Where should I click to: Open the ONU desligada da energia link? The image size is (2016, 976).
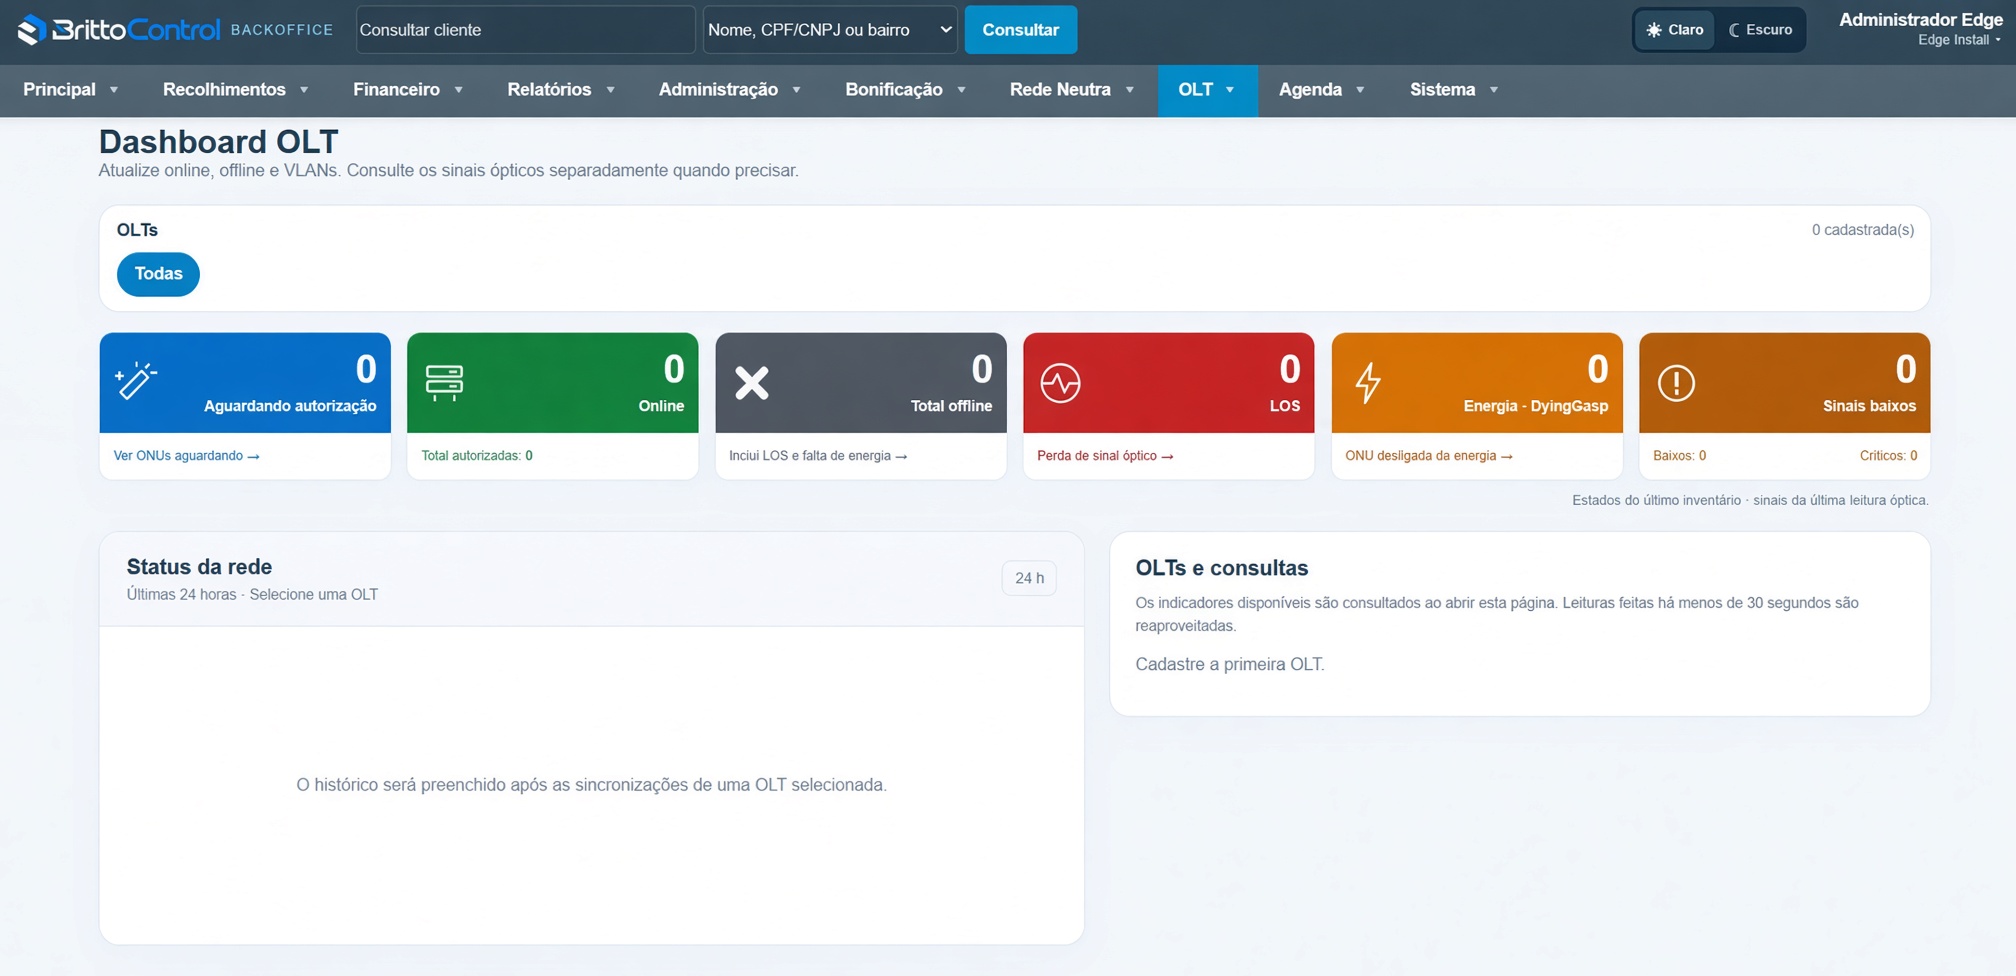pos(1429,456)
